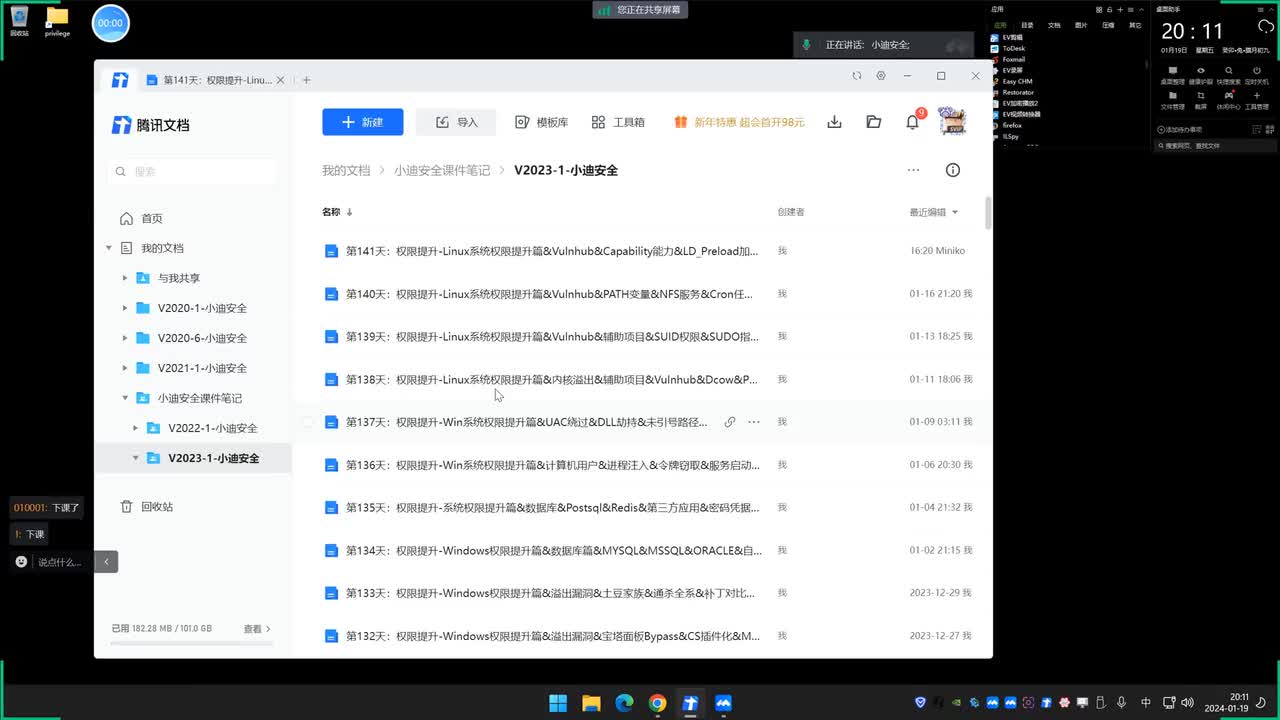Click 定时关机 in the desktop assistant
This screenshot has width=1280, height=720.
click(x=1258, y=75)
